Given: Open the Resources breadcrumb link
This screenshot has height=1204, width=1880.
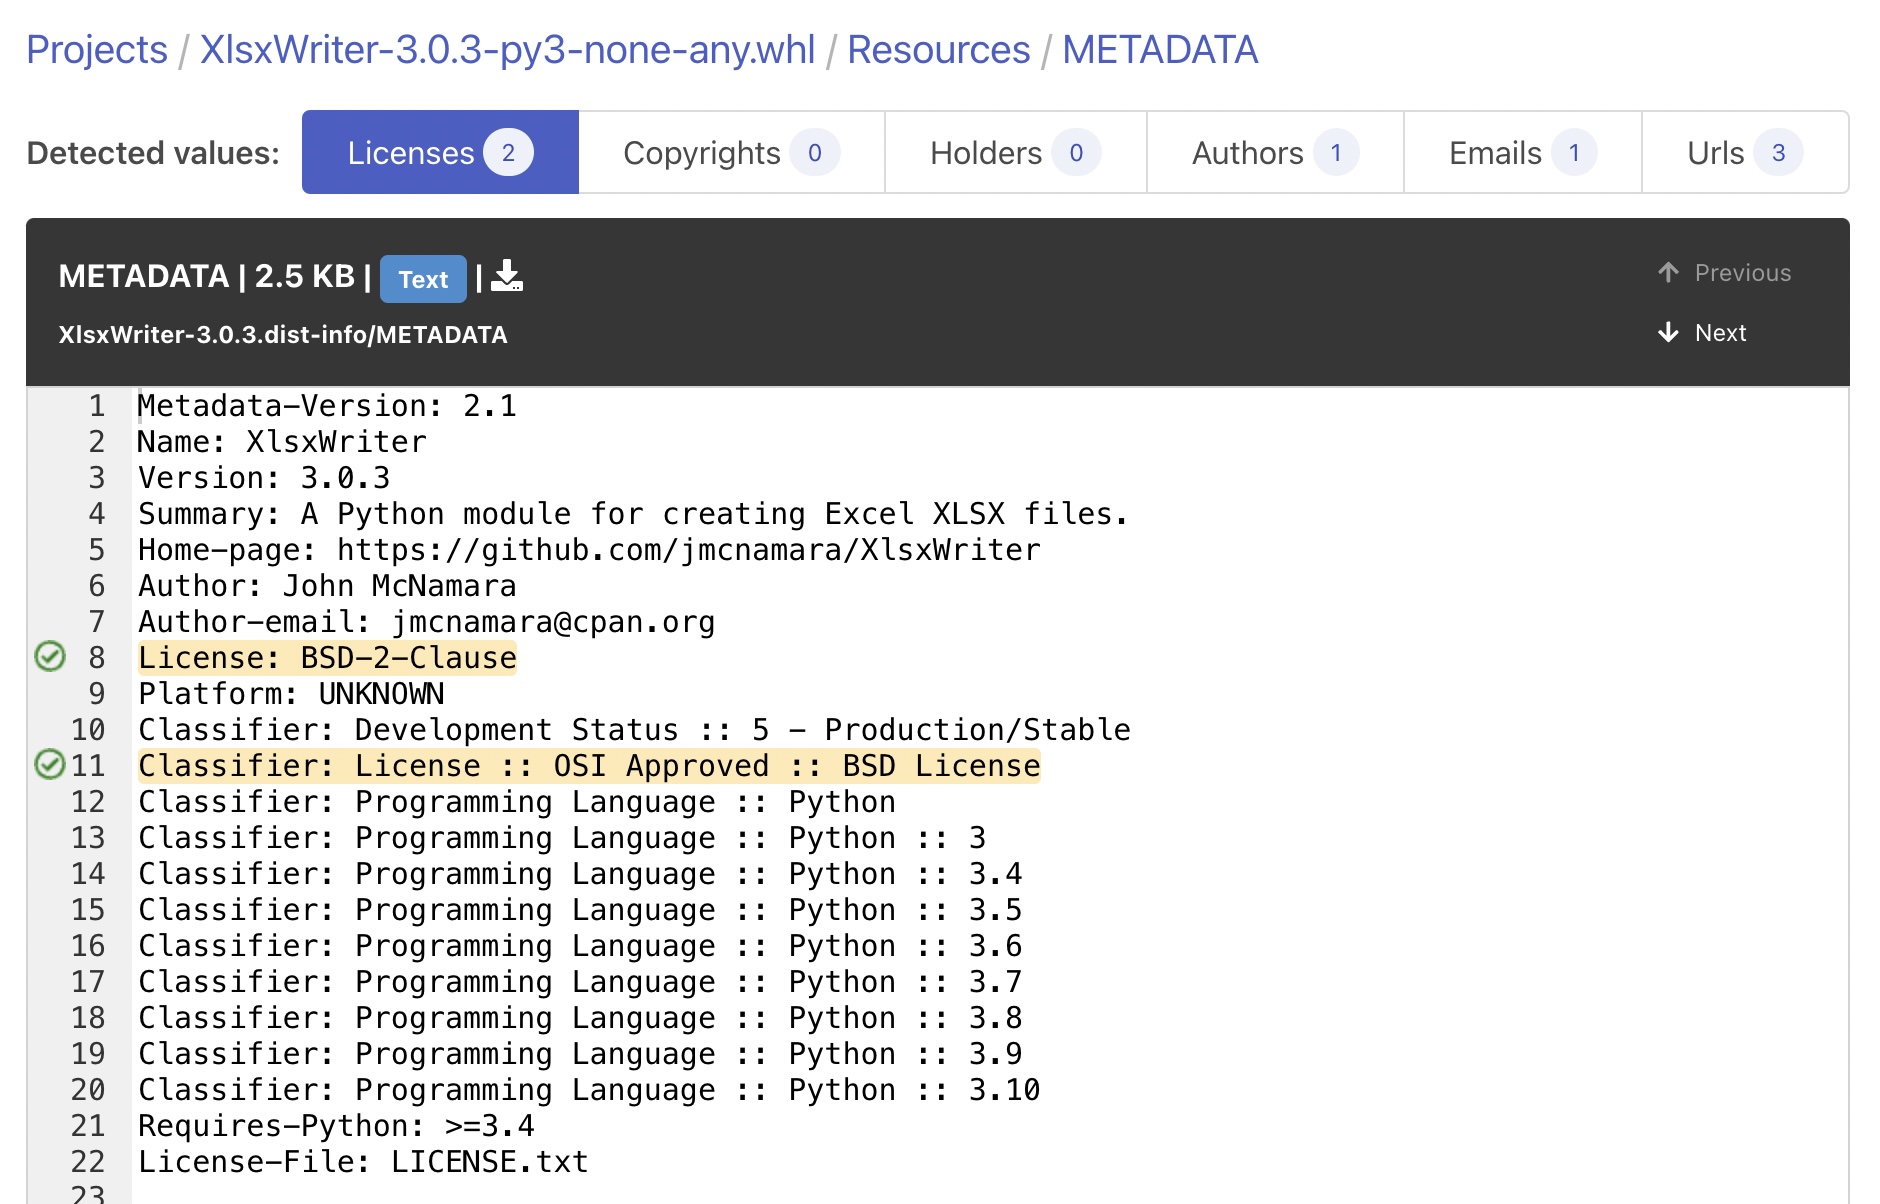Looking at the screenshot, I should (x=938, y=49).
